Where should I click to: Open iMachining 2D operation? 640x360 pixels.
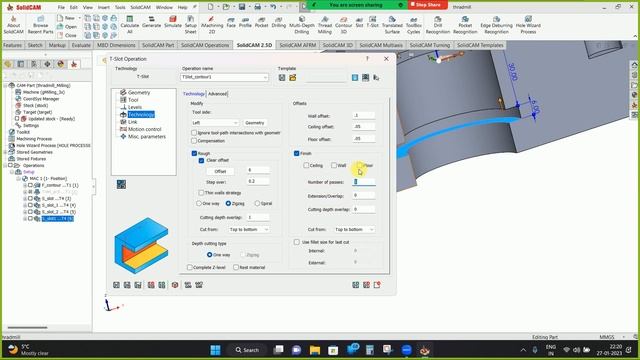click(x=212, y=25)
